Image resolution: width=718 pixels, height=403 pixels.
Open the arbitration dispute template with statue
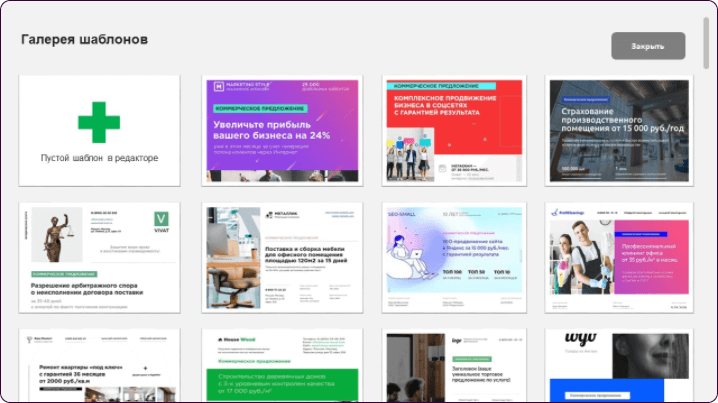click(99, 258)
